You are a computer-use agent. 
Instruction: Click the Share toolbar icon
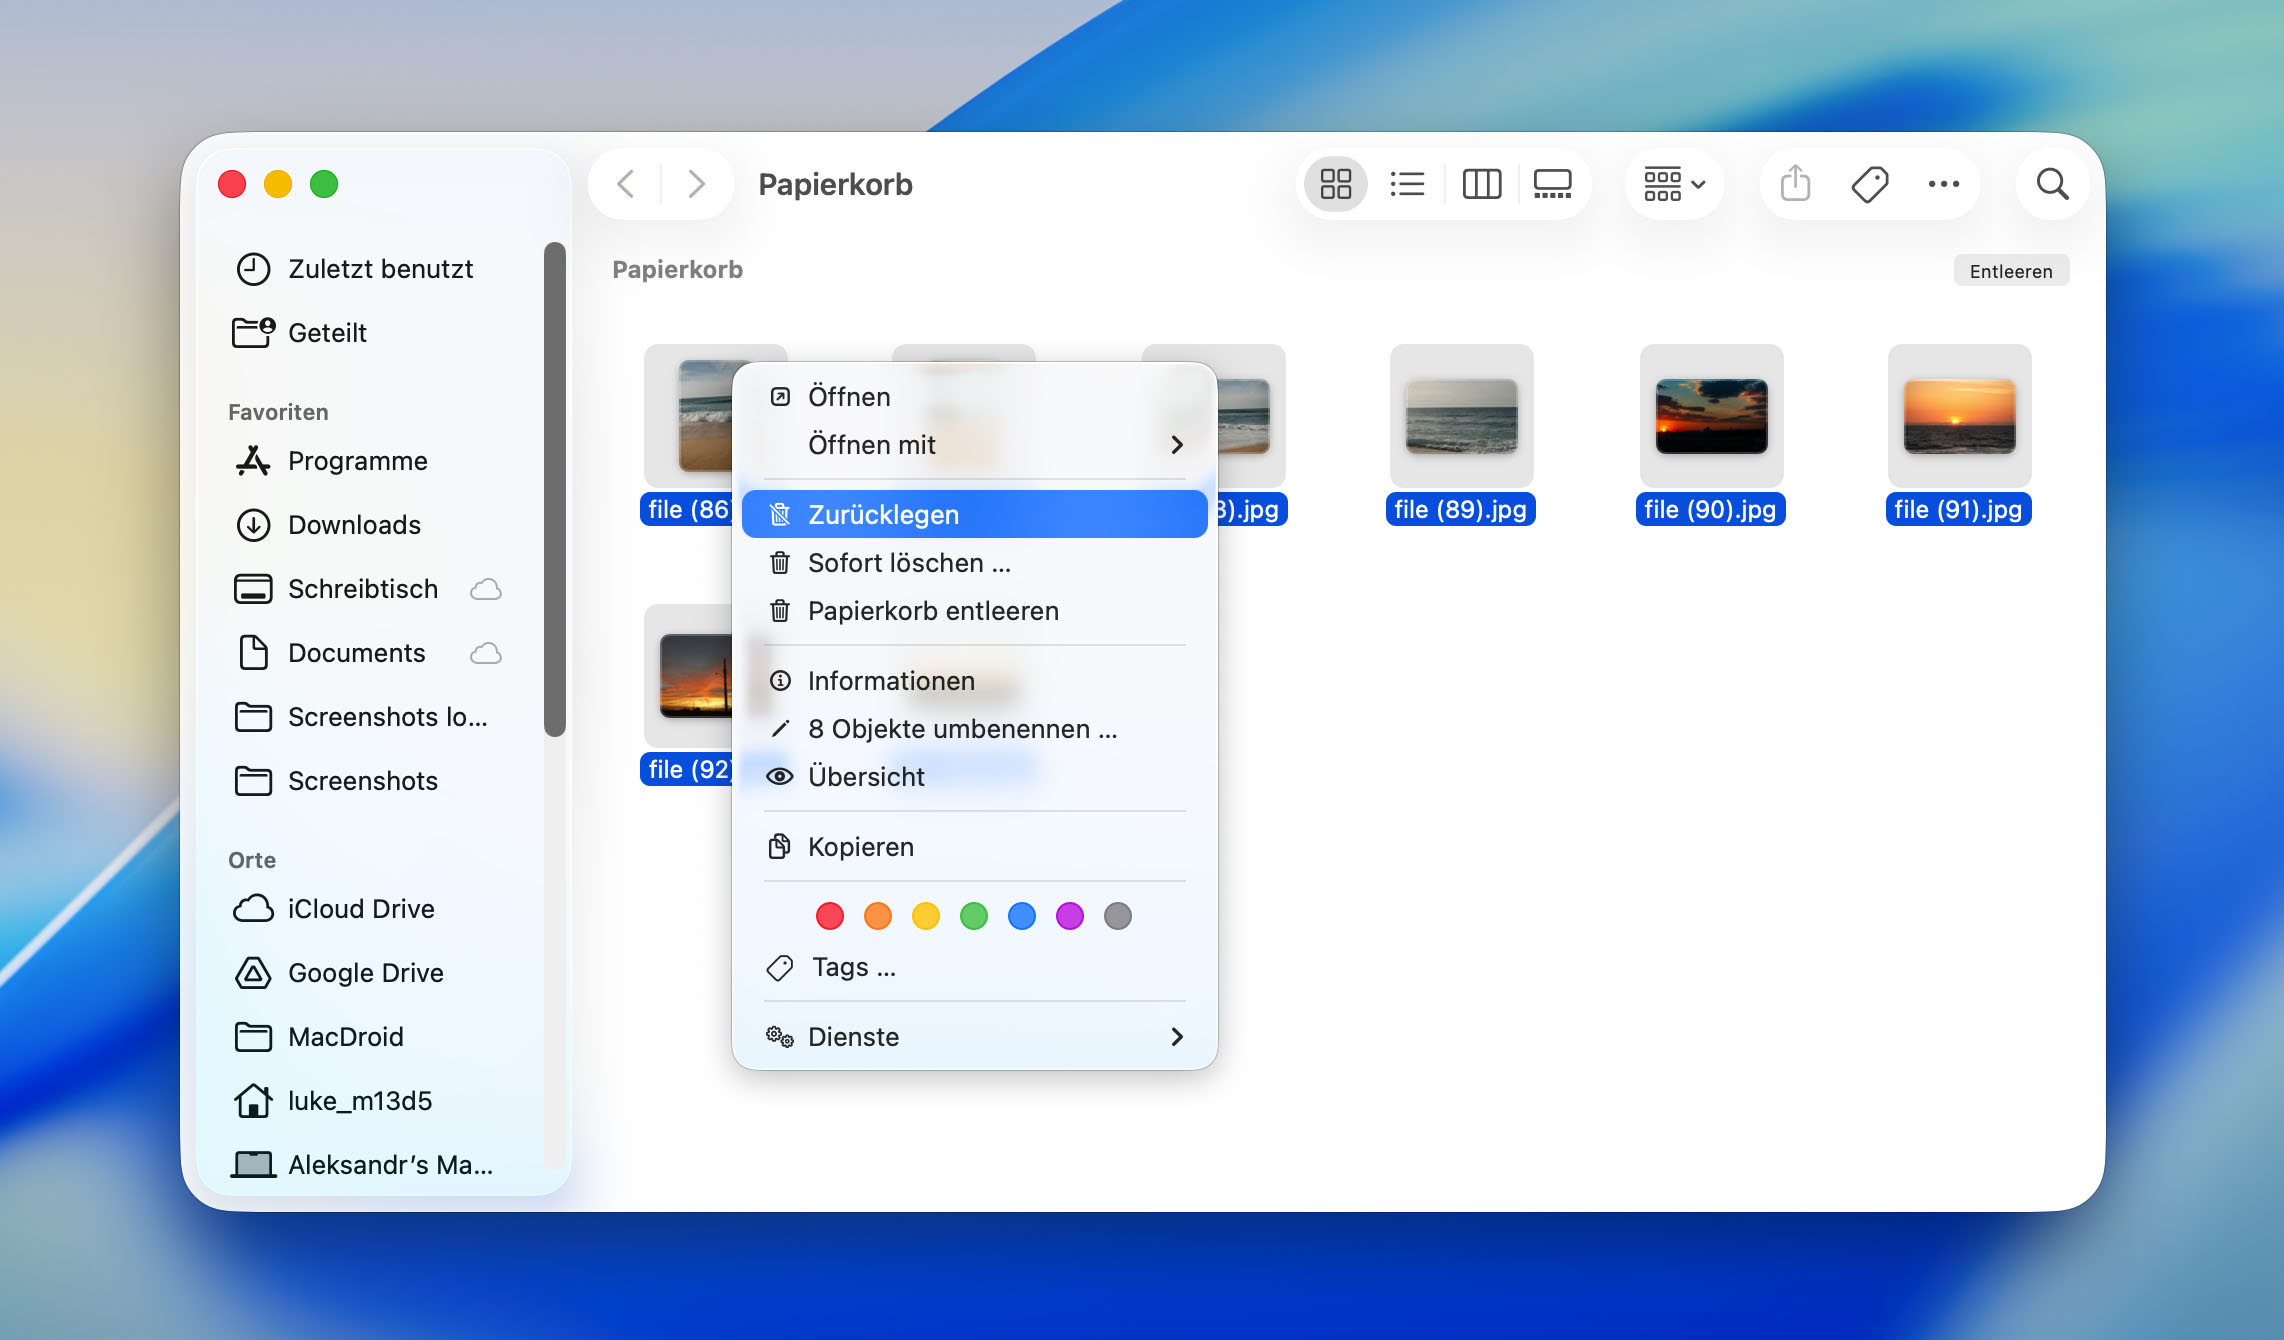coord(1795,184)
